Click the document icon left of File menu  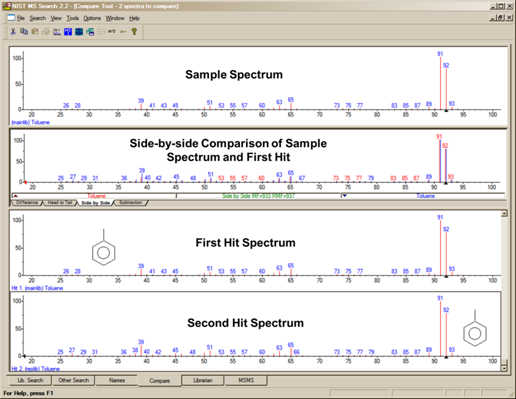pos(11,18)
